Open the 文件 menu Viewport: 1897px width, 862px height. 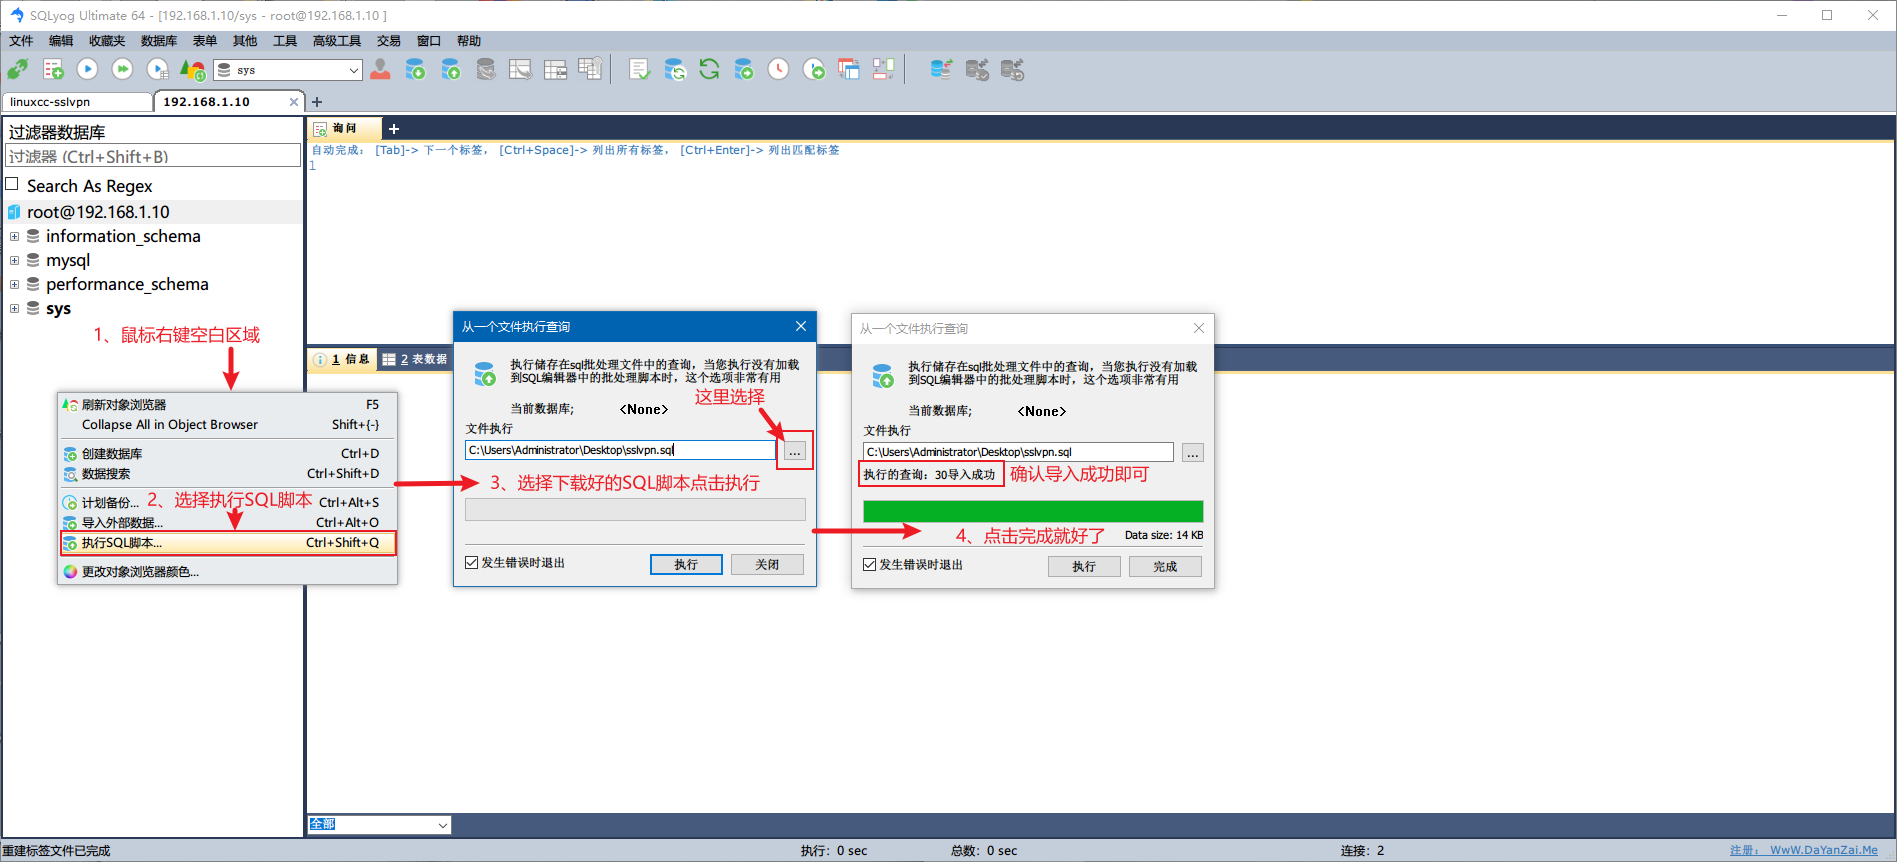pyautogui.click(x=21, y=41)
